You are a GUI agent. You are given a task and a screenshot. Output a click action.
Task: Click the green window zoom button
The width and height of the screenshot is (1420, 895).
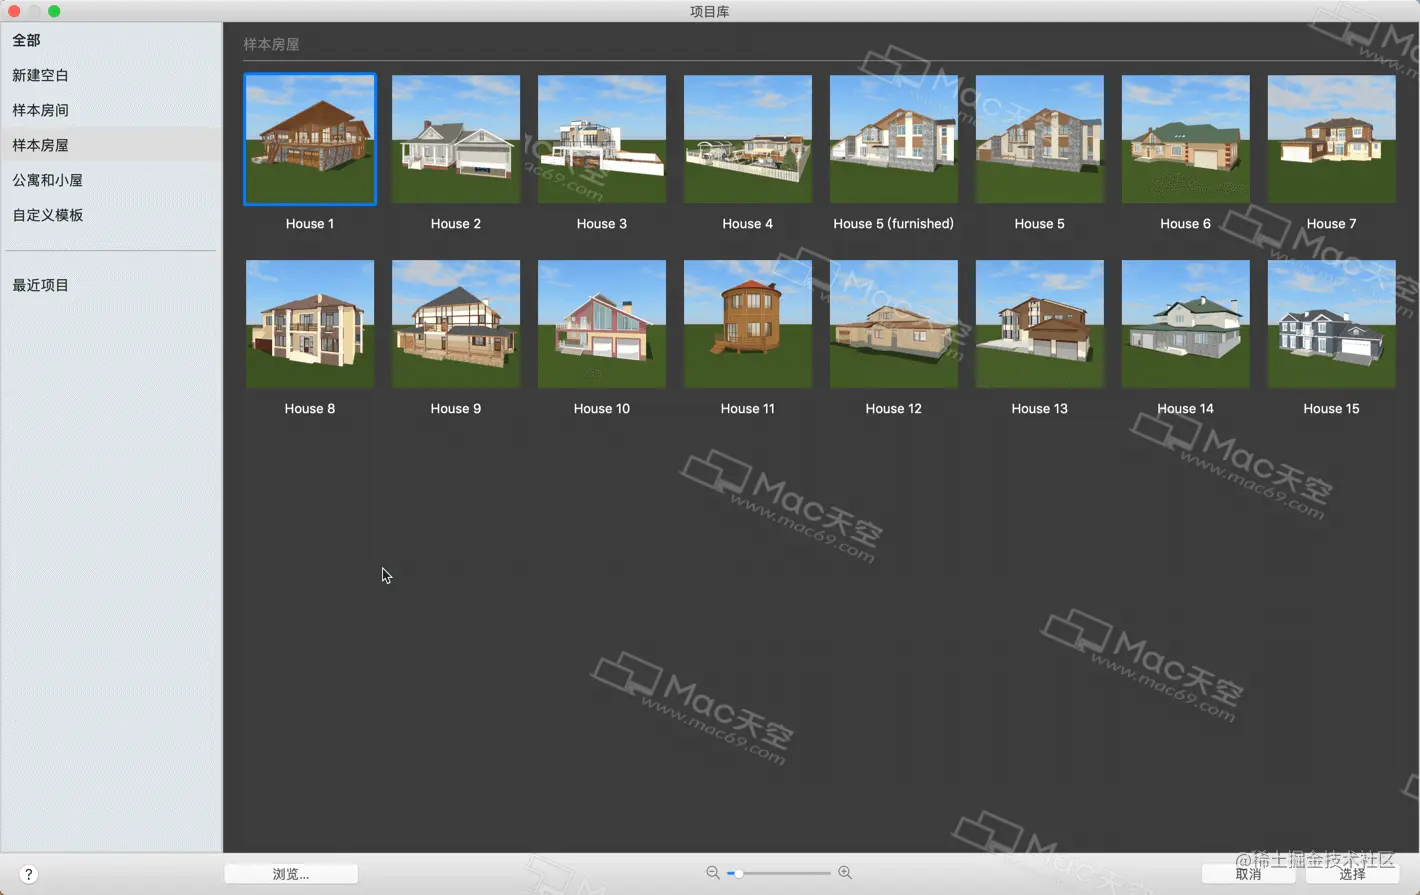click(54, 11)
